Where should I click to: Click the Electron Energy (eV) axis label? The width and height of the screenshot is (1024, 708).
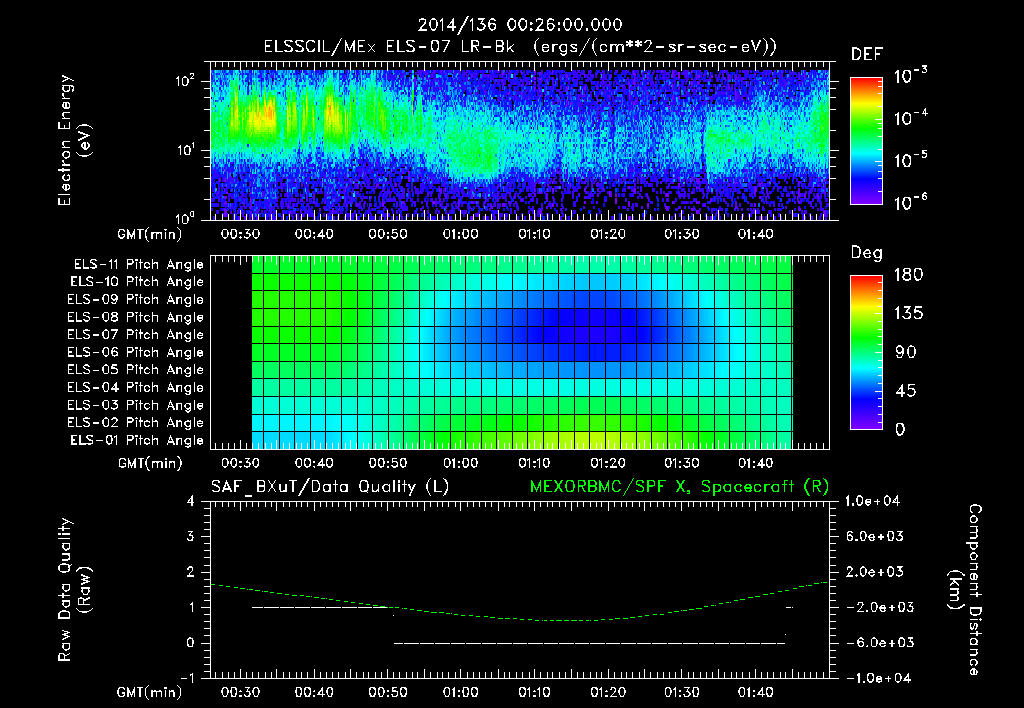[74, 140]
